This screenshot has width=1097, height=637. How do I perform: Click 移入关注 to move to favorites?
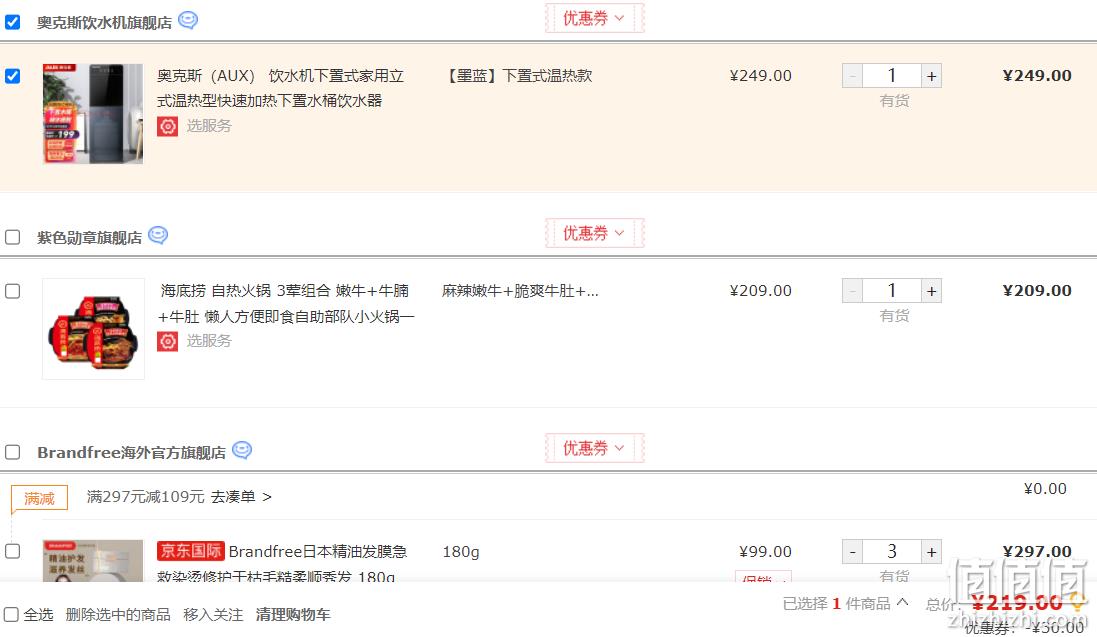[213, 615]
